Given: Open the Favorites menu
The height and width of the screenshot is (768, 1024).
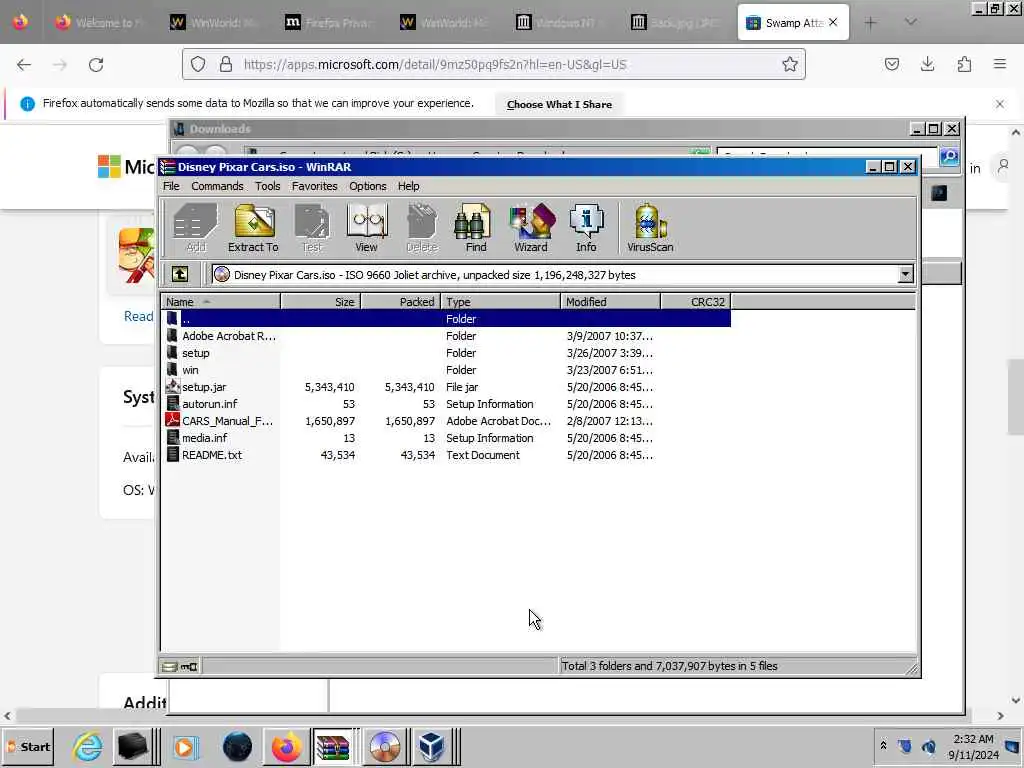Looking at the screenshot, I should pyautogui.click(x=314, y=186).
